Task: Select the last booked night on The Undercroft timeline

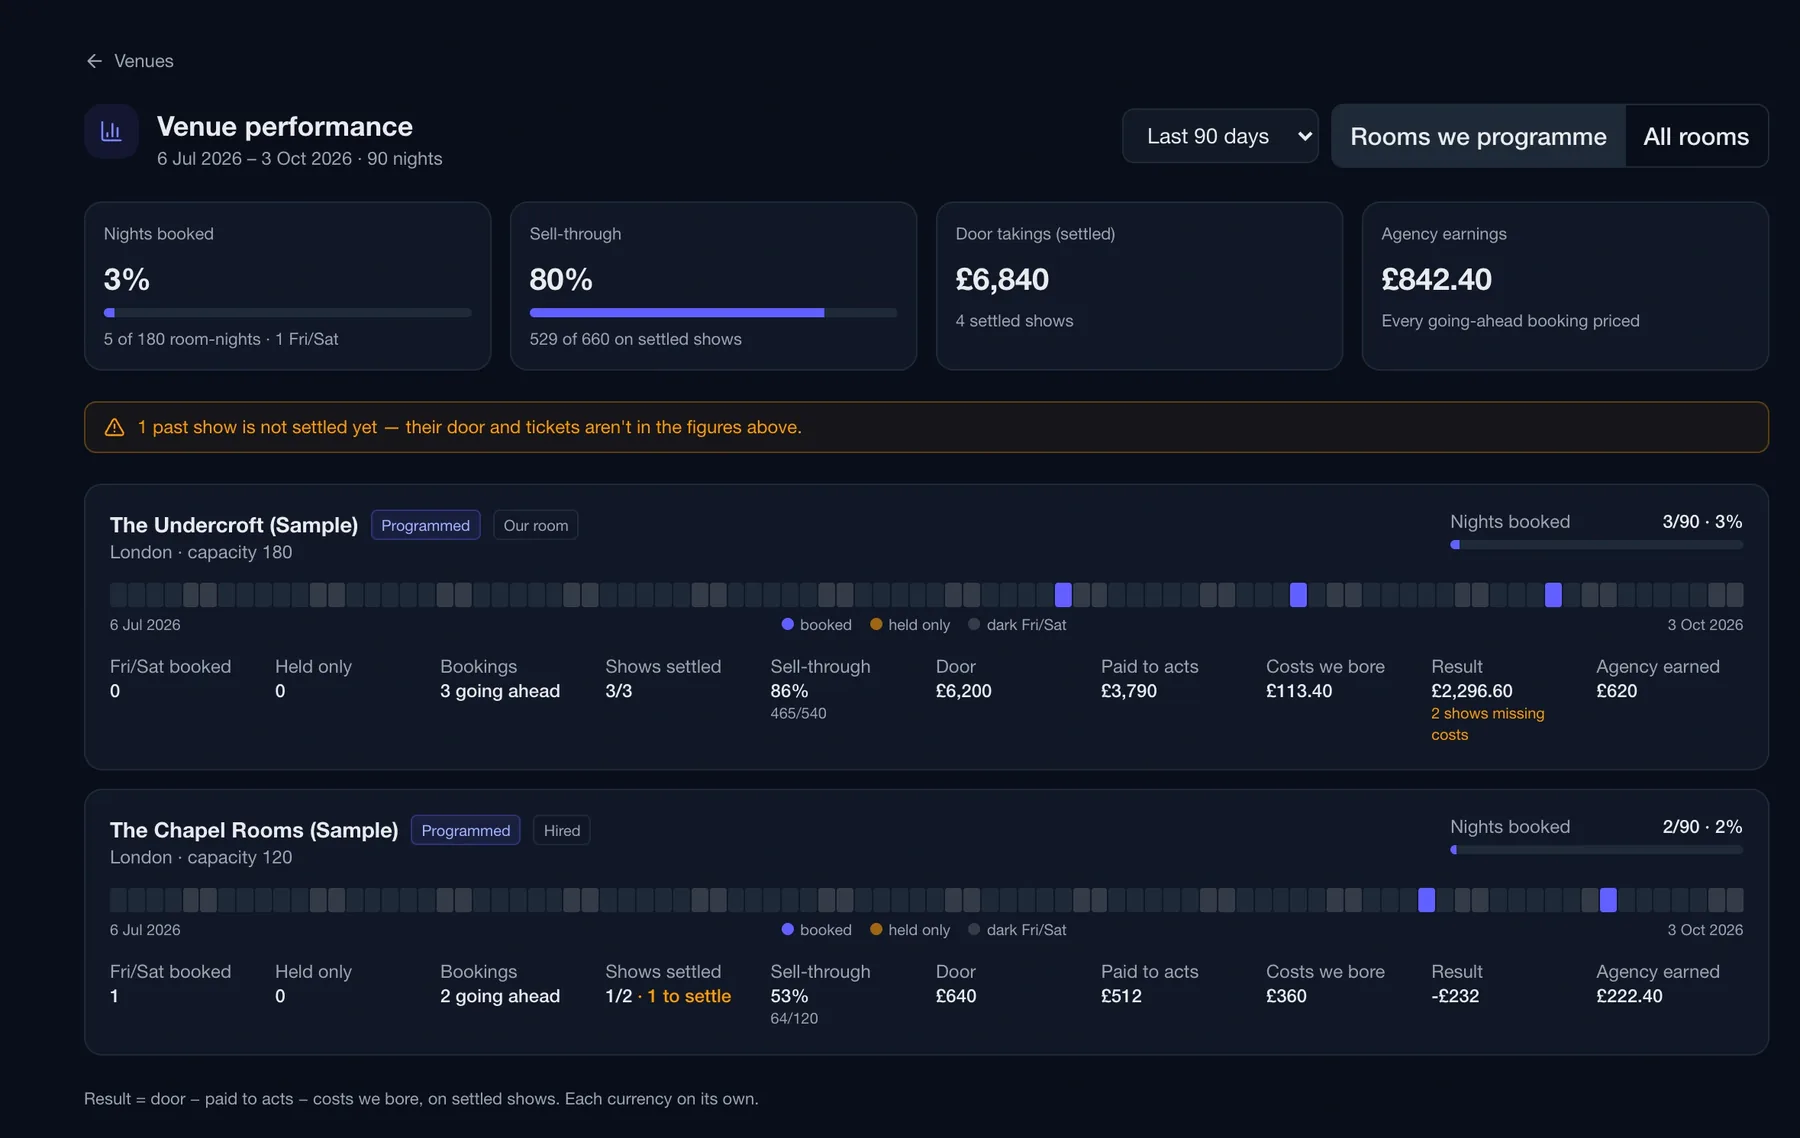Action: tap(1553, 595)
